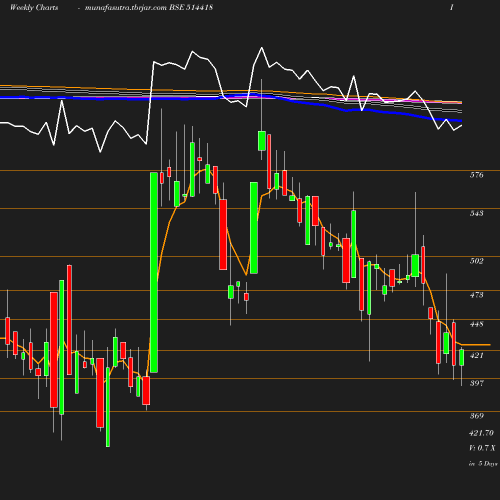This screenshot has height=500, width=500.
Task: Click the 421 price level label
Action: [x=476, y=355]
